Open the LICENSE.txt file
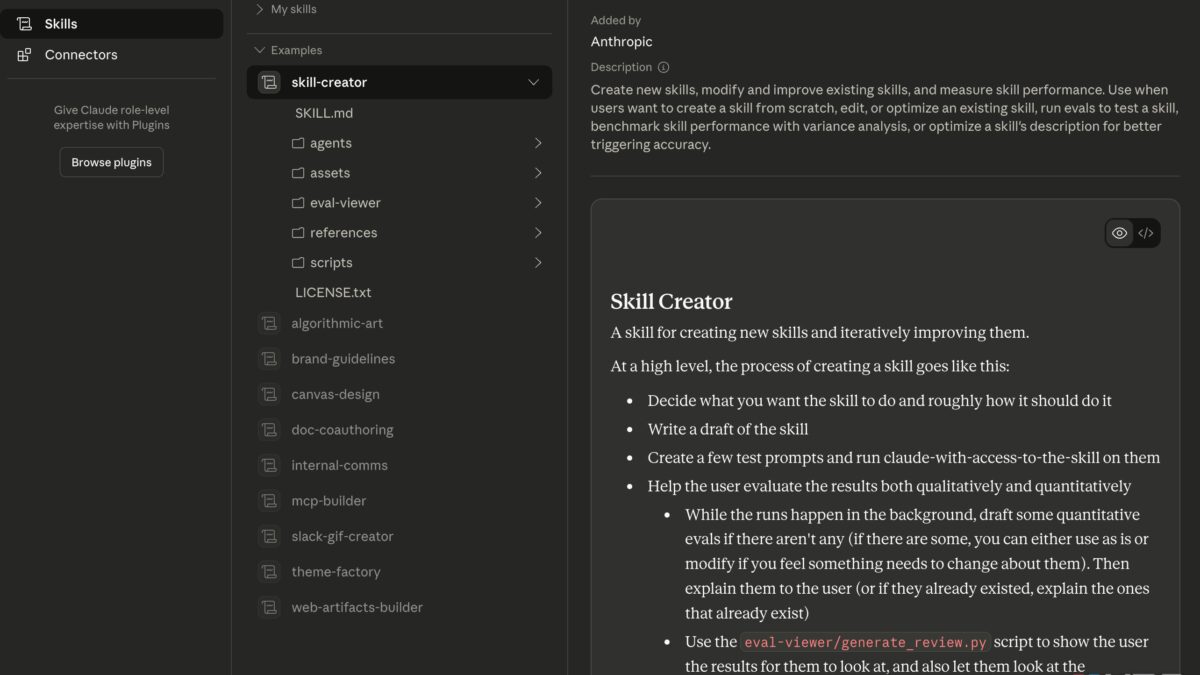 tap(333, 293)
